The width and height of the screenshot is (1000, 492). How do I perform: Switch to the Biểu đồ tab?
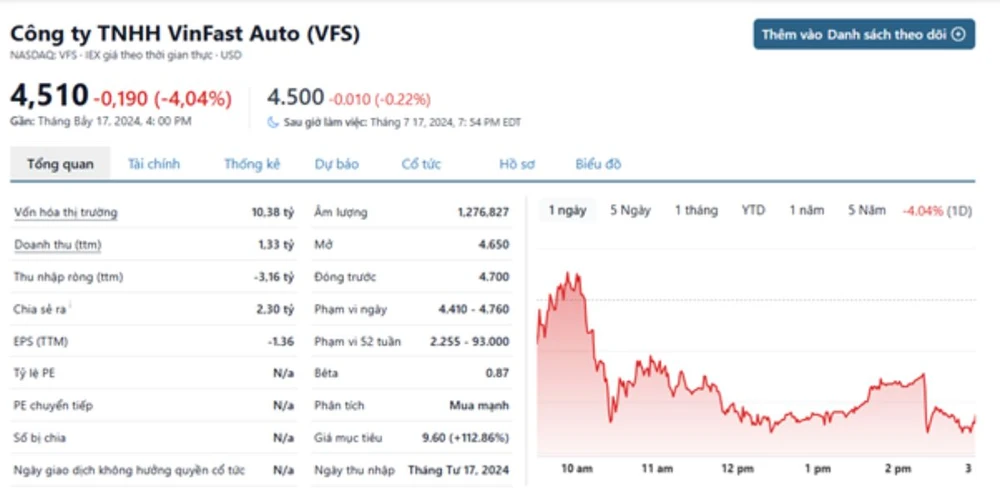[x=598, y=164]
